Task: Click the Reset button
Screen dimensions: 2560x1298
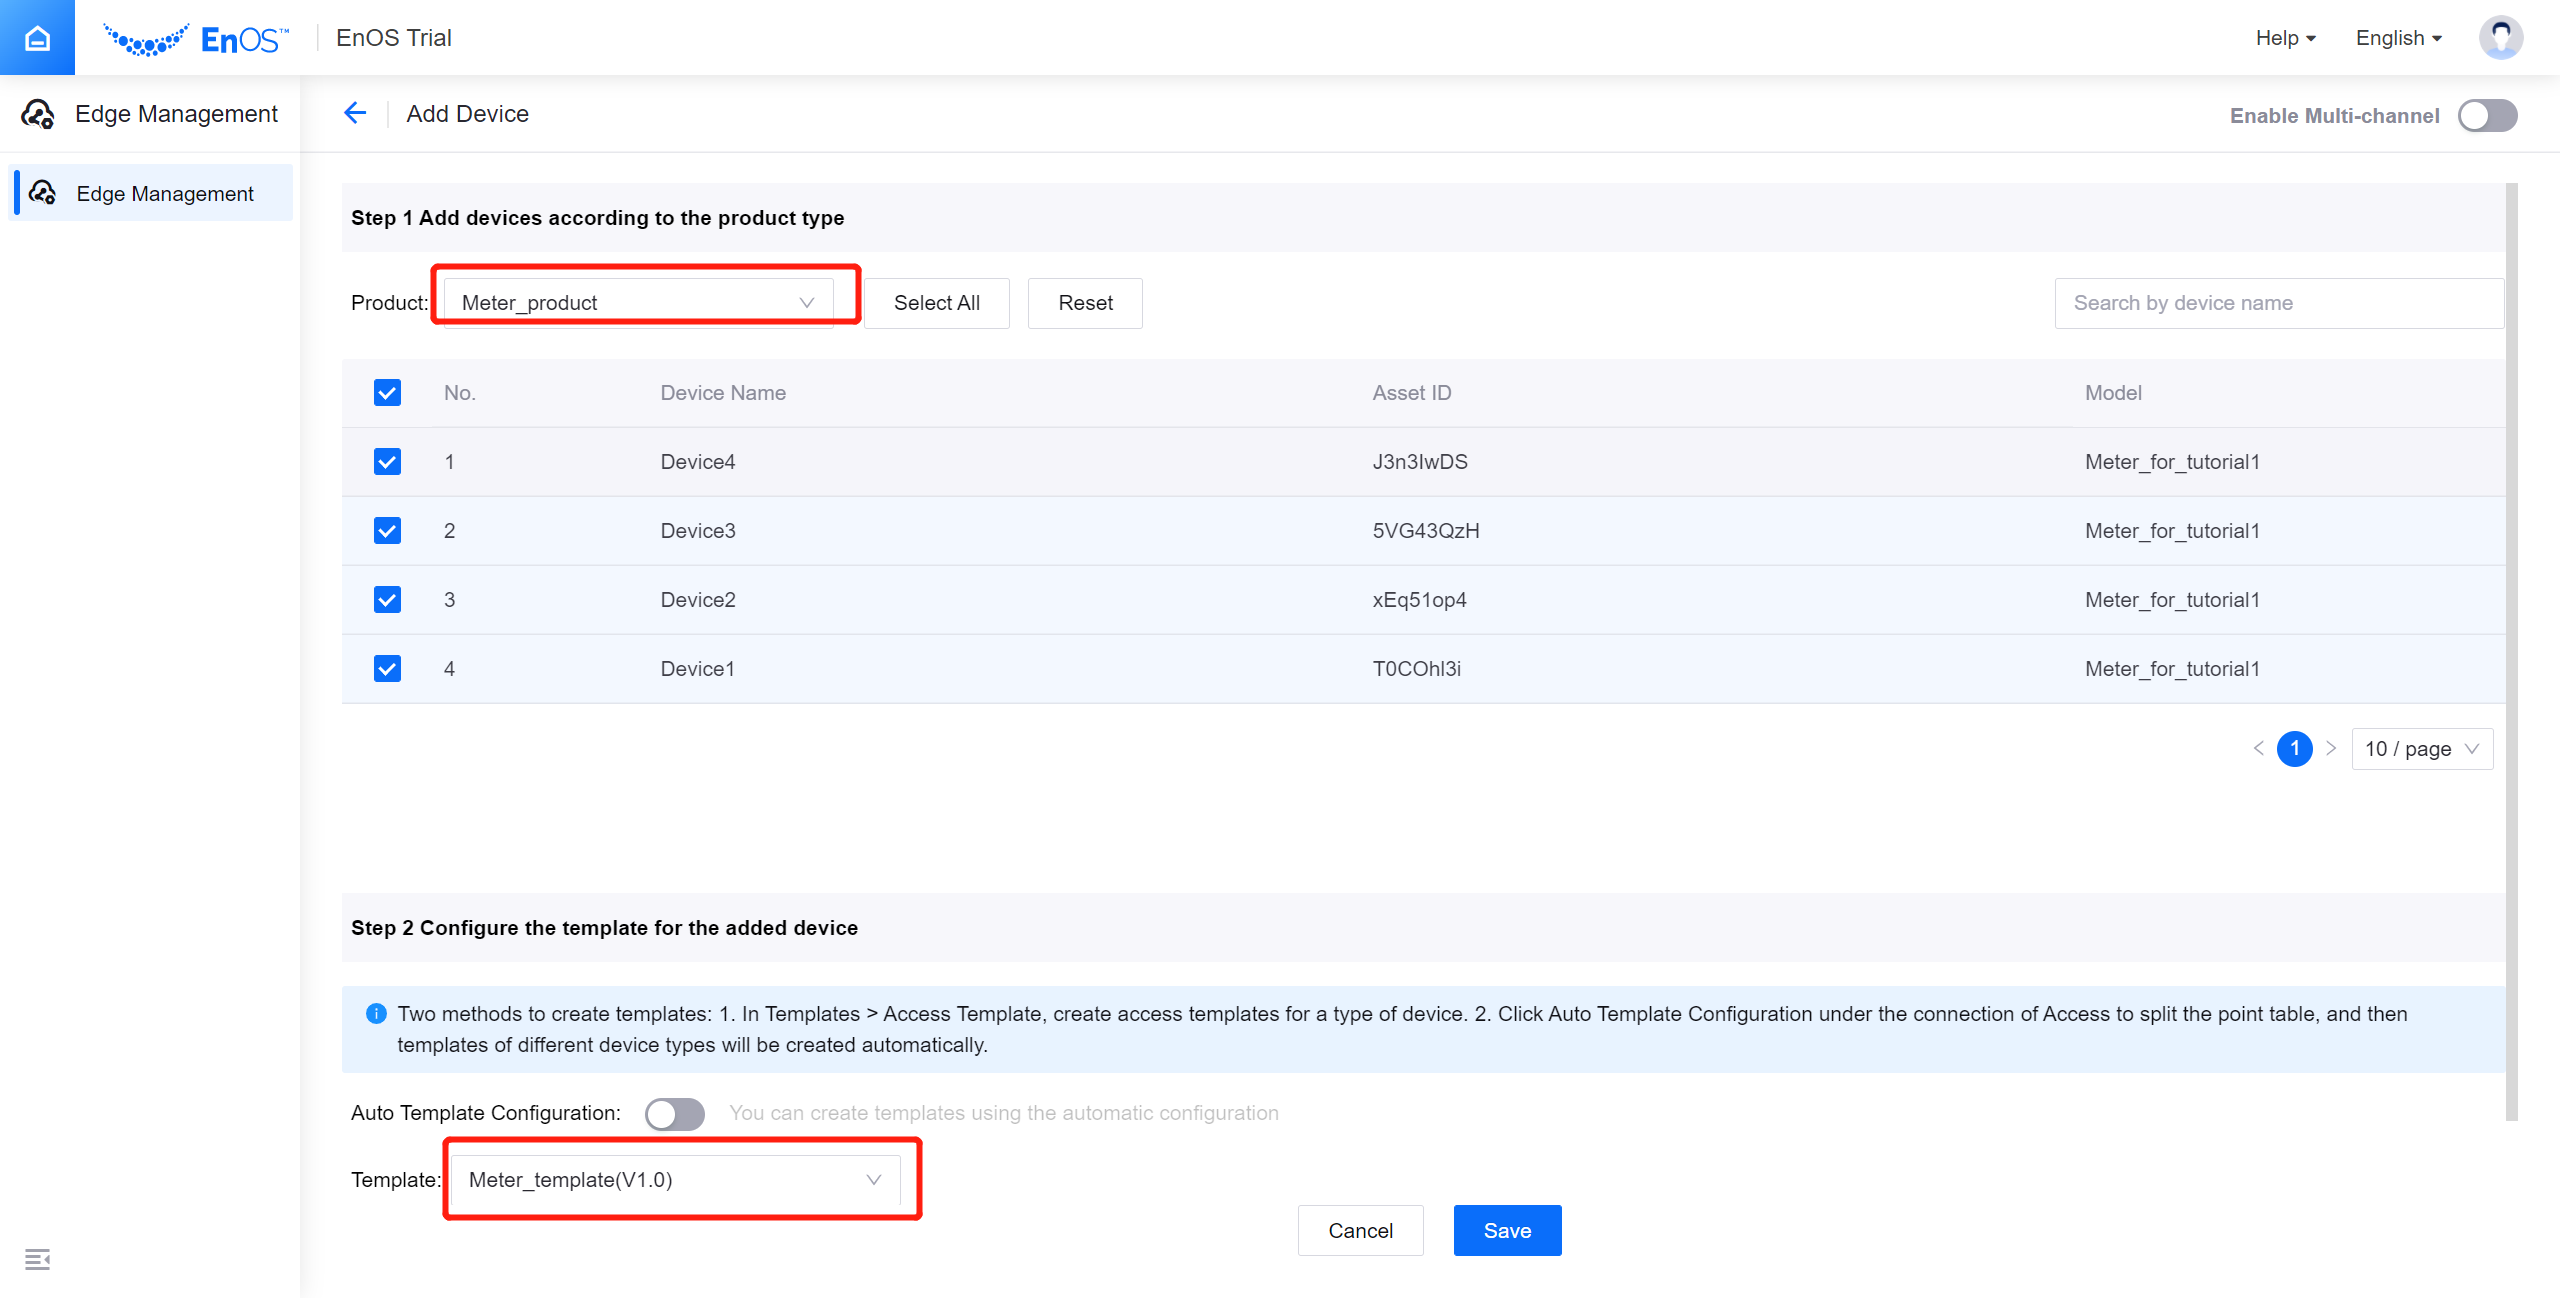Action: tap(1086, 301)
